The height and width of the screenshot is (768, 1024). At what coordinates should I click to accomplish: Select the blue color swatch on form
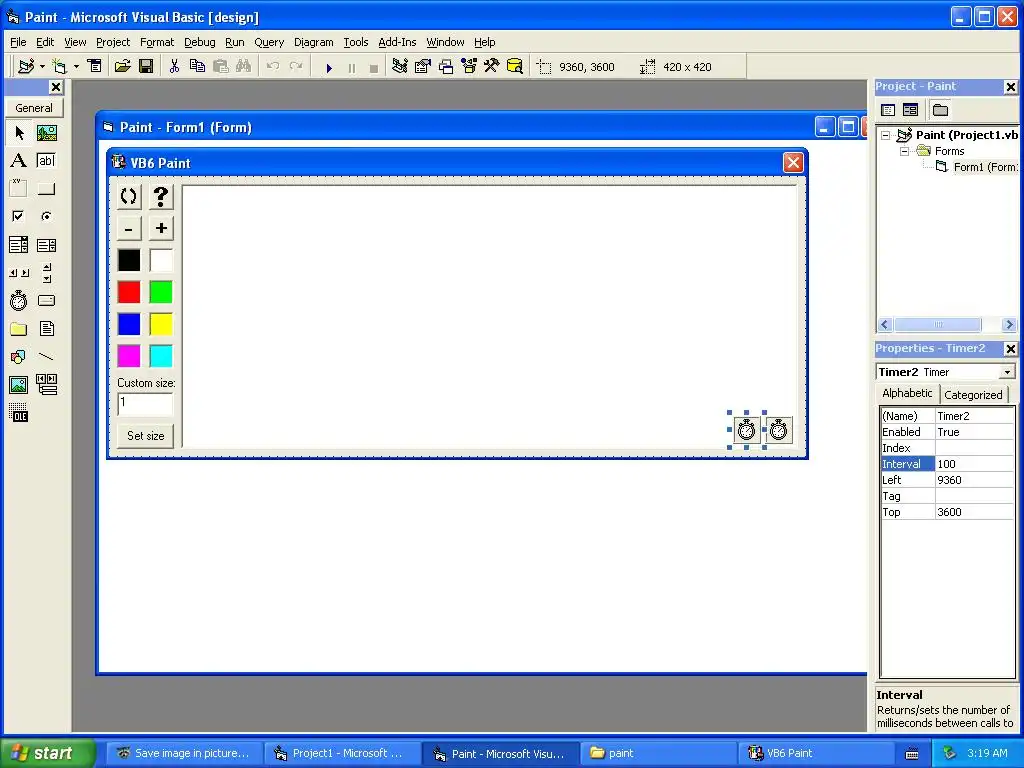pos(129,324)
